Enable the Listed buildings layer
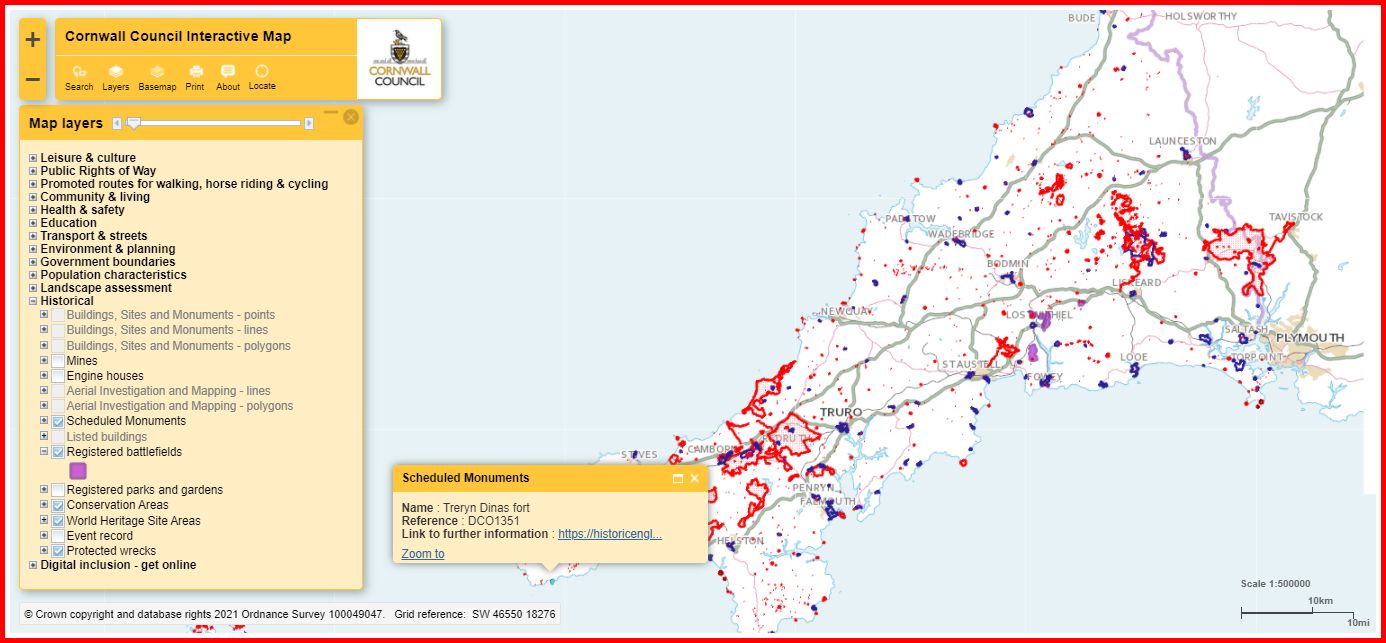Image resolution: width=1386 pixels, height=643 pixels. click(x=58, y=436)
